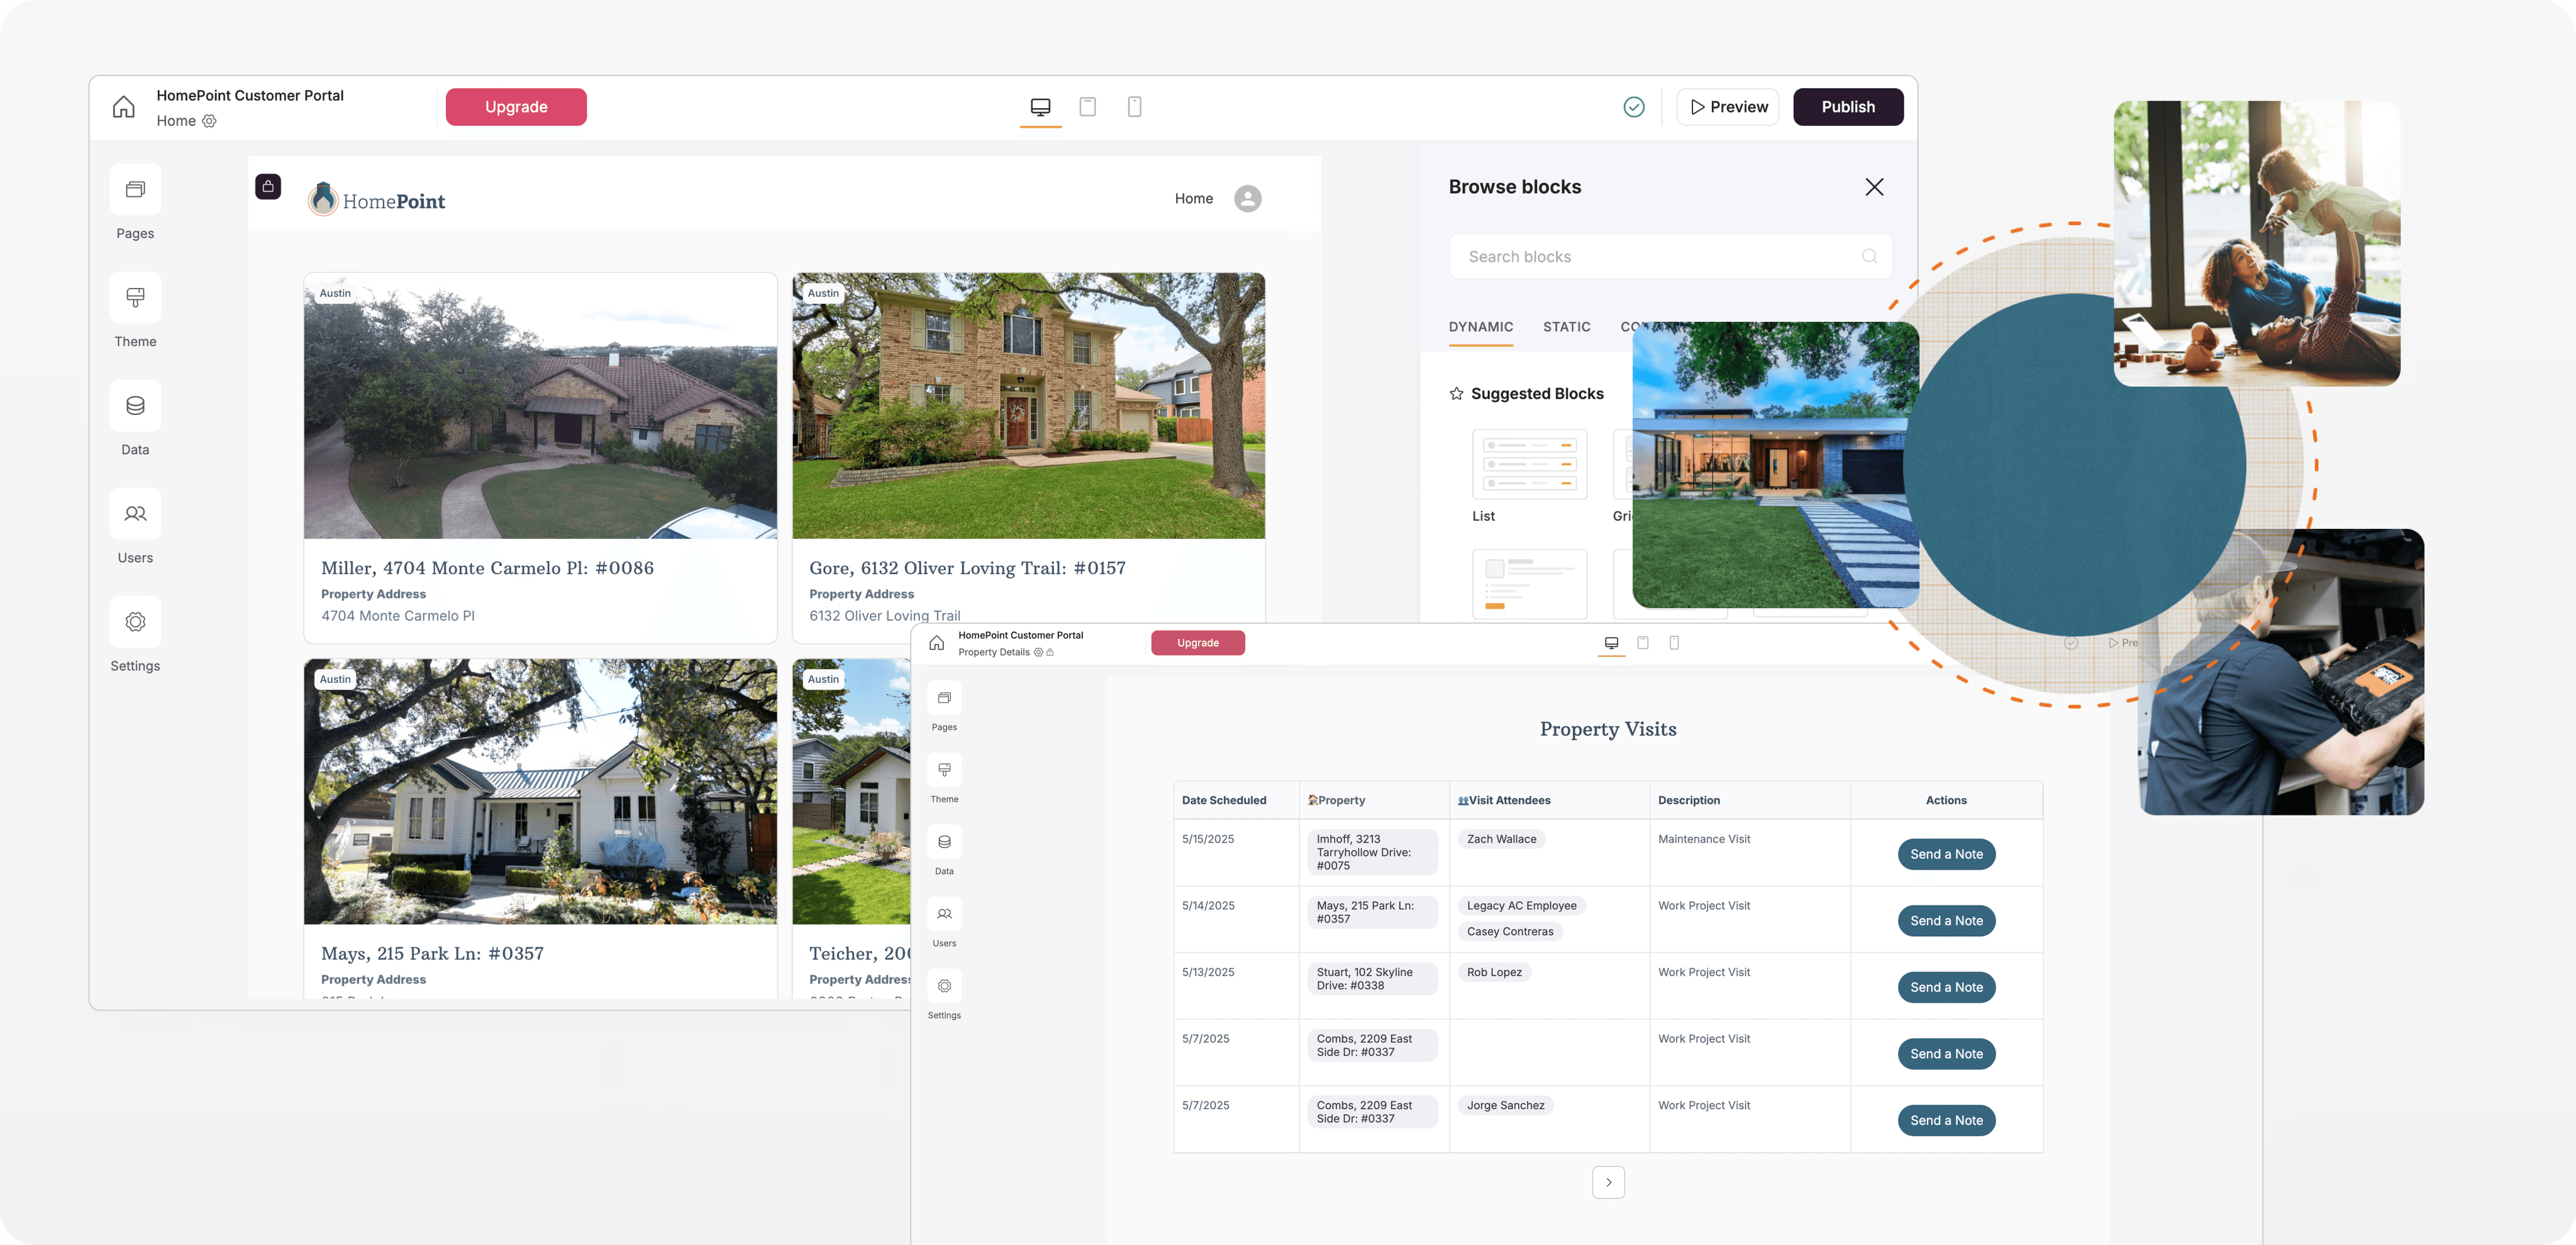
Task: Select the DYNAMIC blocks tab
Action: coord(1480,327)
